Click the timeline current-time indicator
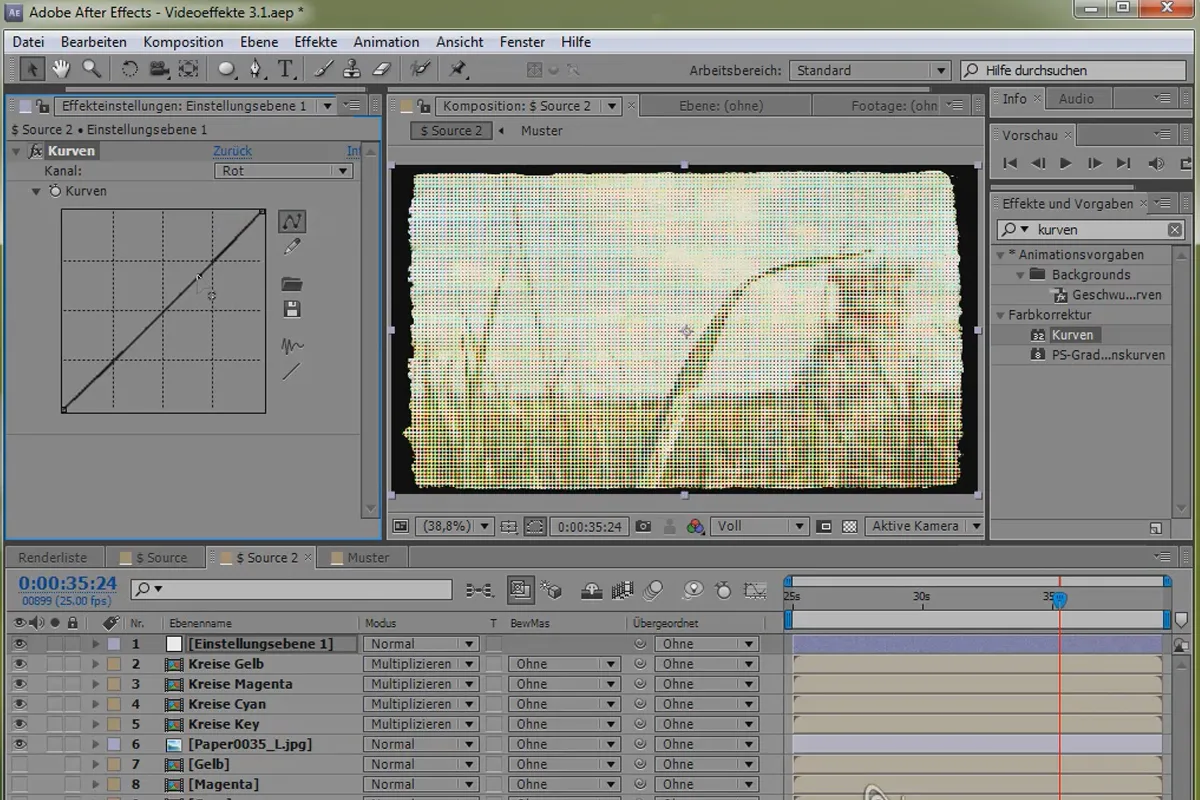 (x=1060, y=599)
